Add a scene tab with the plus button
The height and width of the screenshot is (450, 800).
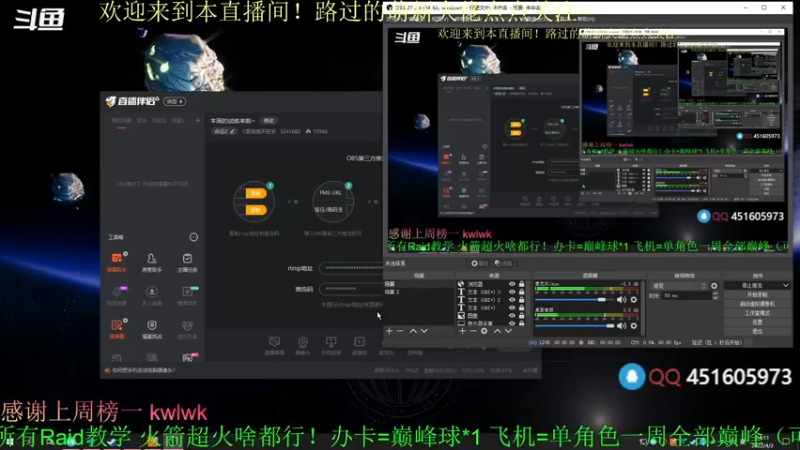[197, 121]
